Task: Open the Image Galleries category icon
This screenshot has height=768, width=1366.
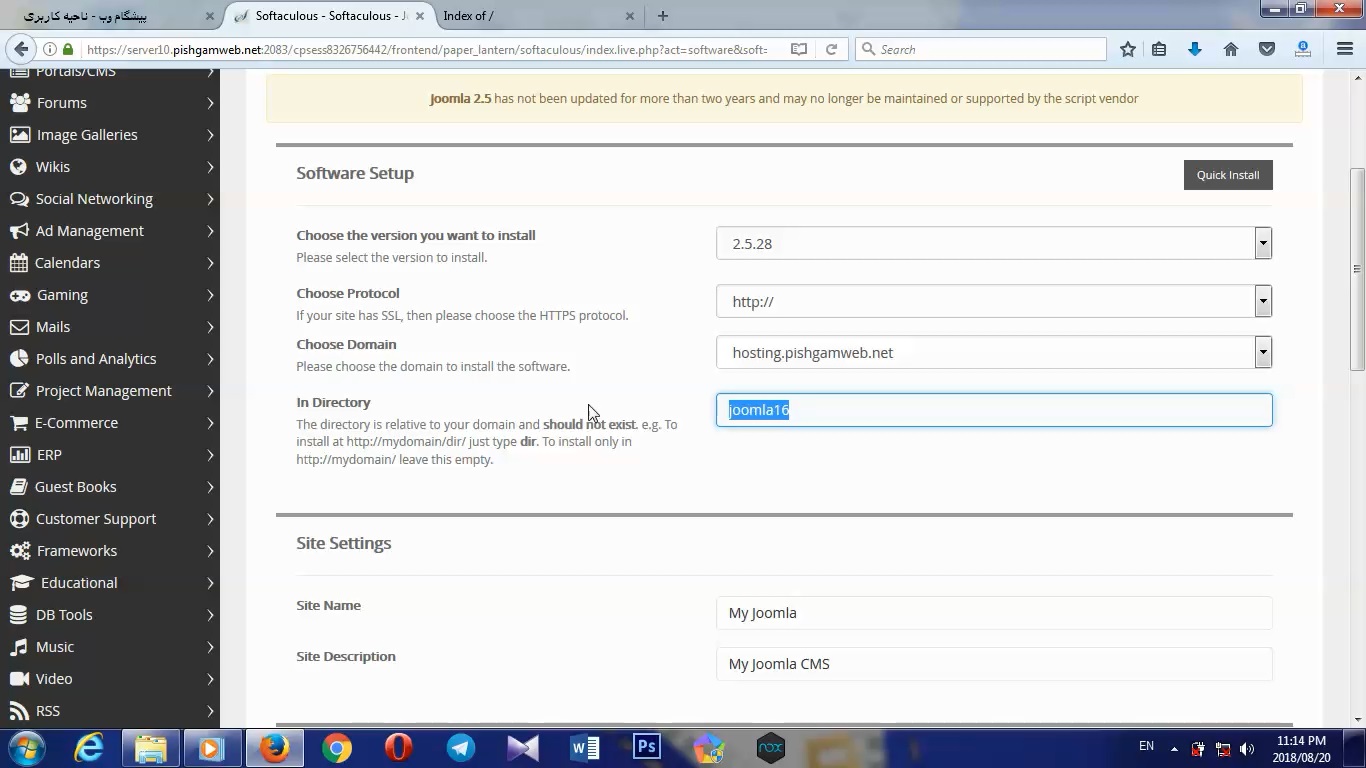Action: click(19, 135)
